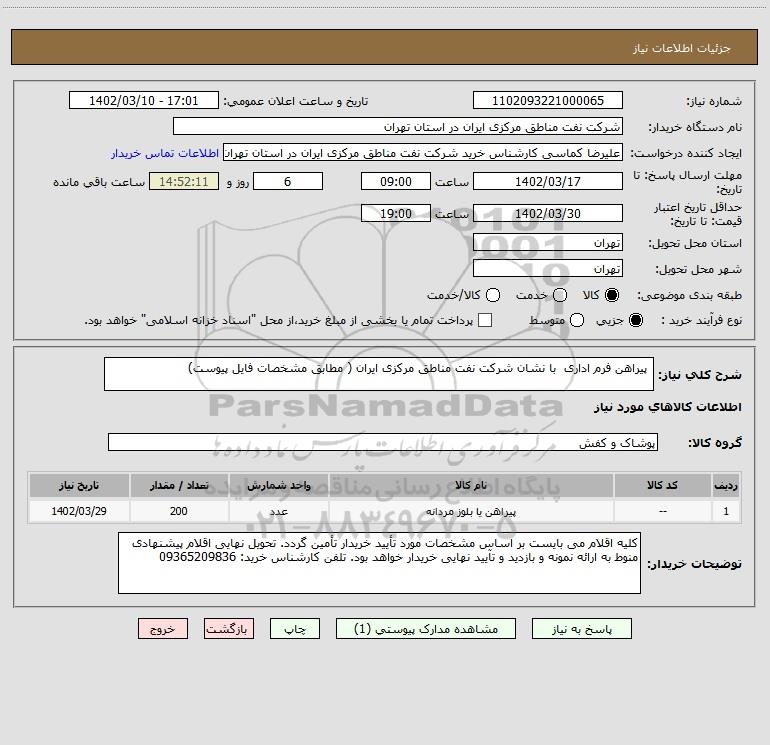The width and height of the screenshot is (770, 745).
Task: Select the کالا radio button
Action: (x=612, y=295)
